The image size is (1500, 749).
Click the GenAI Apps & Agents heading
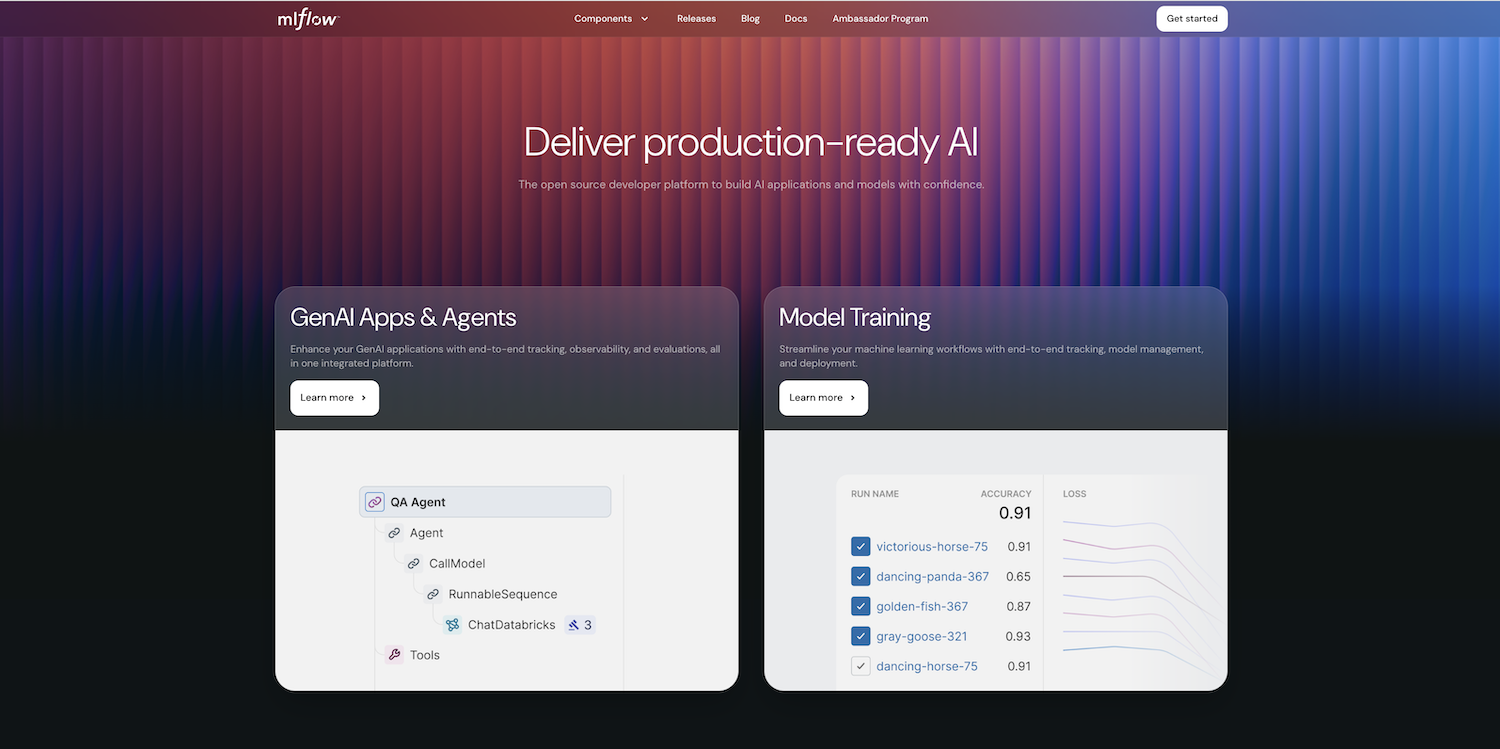[x=403, y=318]
